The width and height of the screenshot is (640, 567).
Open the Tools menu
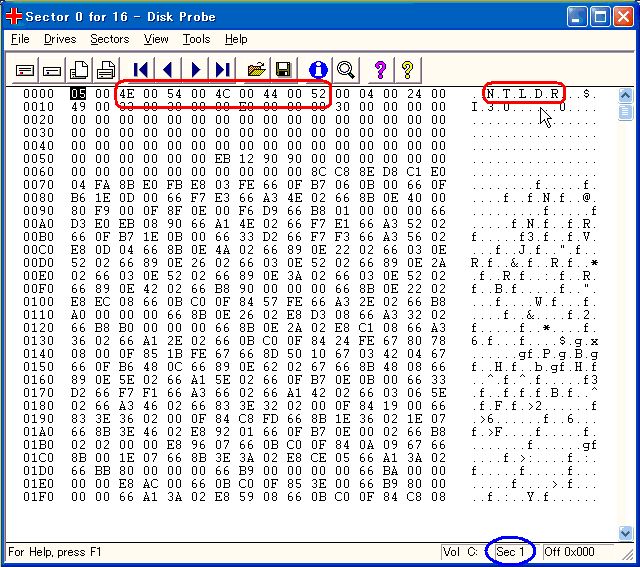coord(196,39)
